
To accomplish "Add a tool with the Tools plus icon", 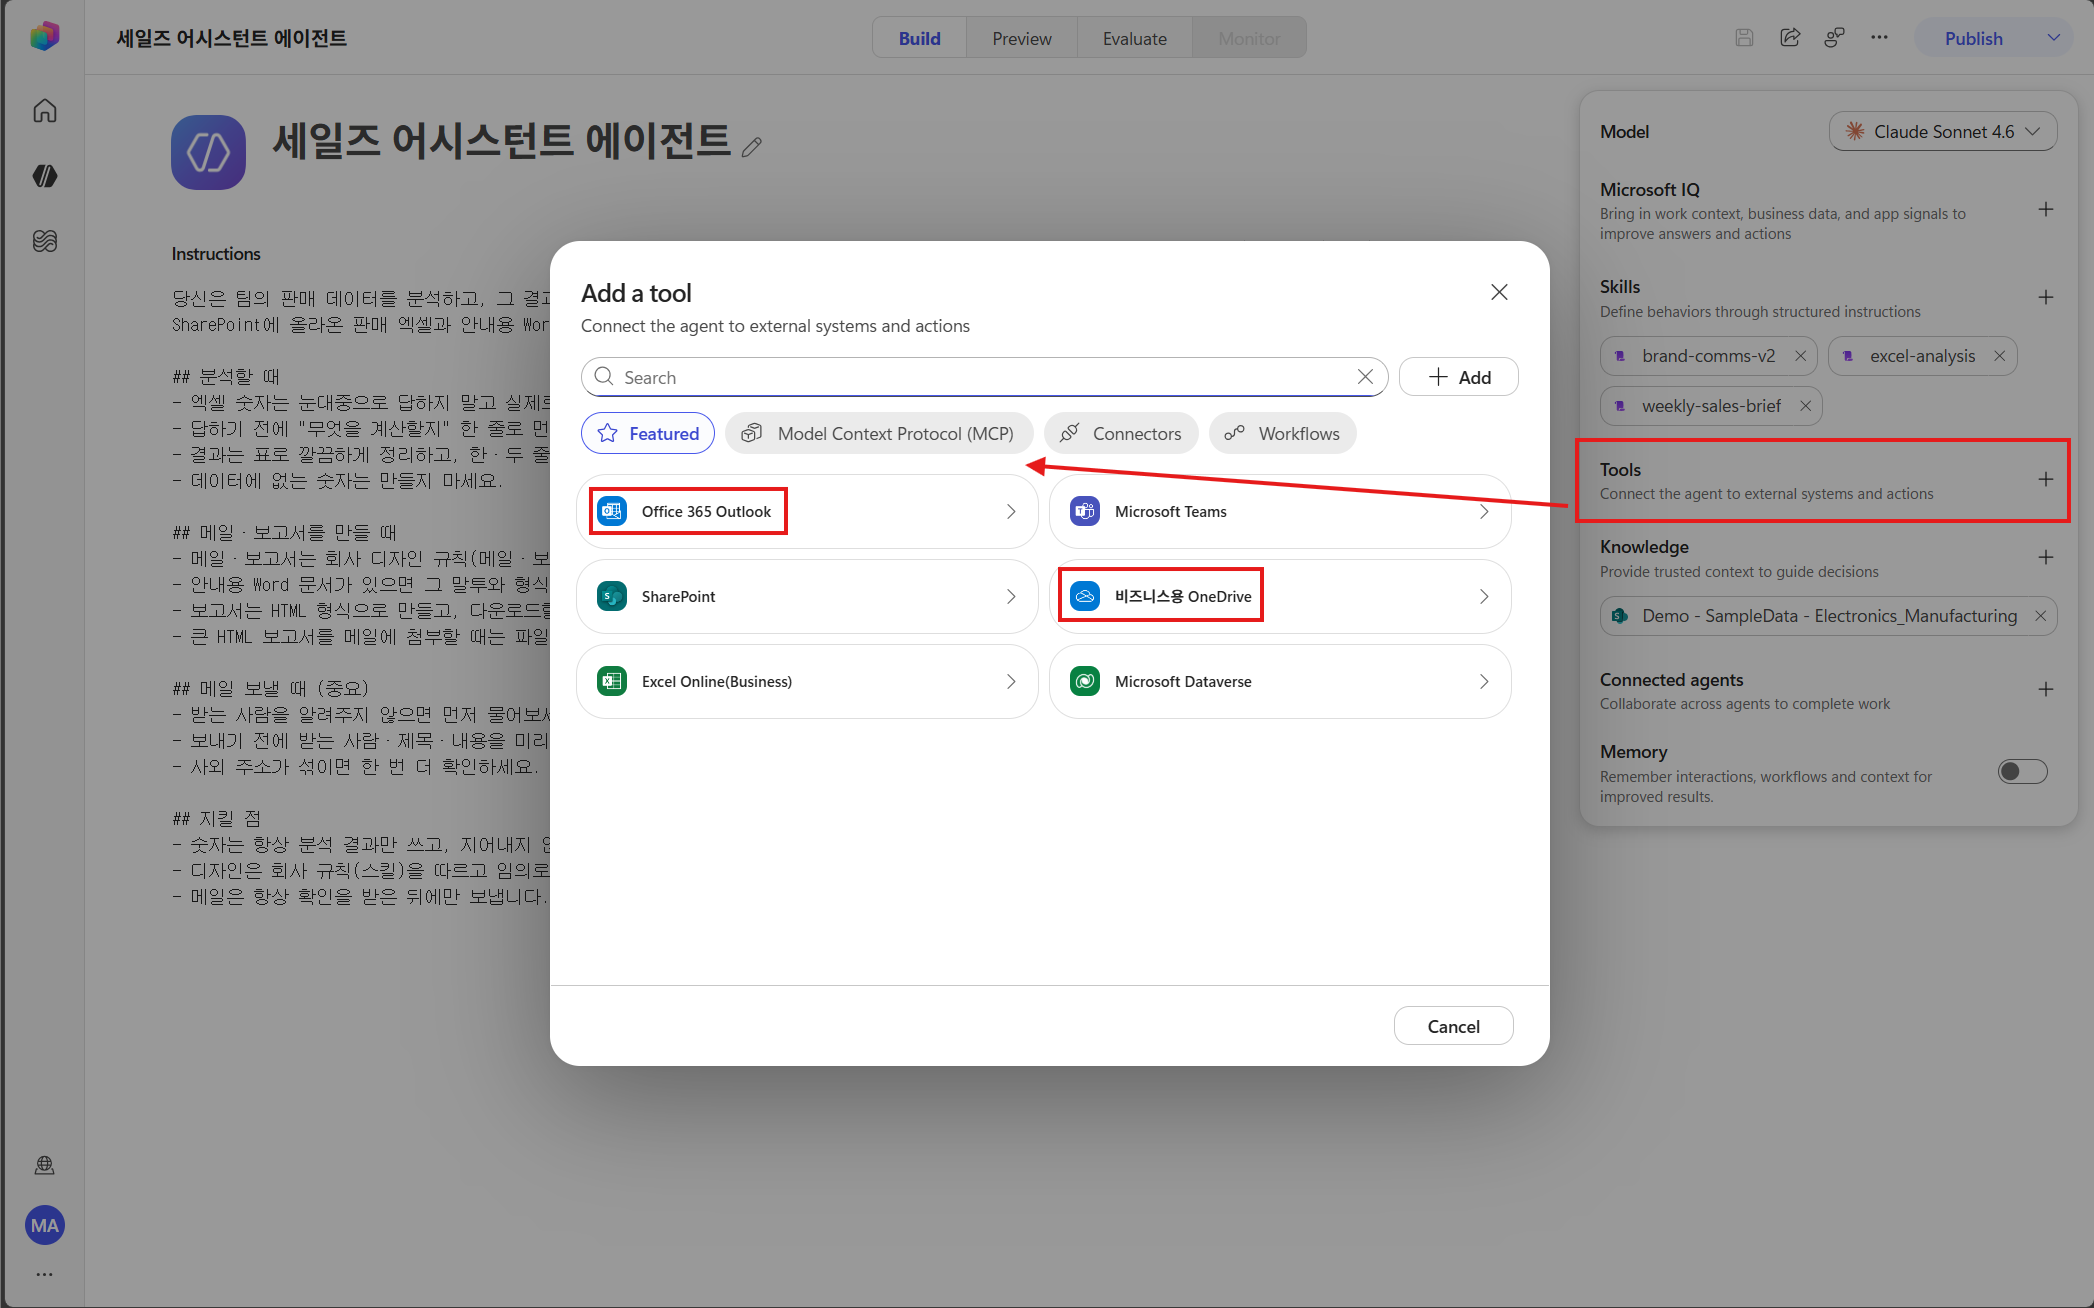I will (2046, 480).
